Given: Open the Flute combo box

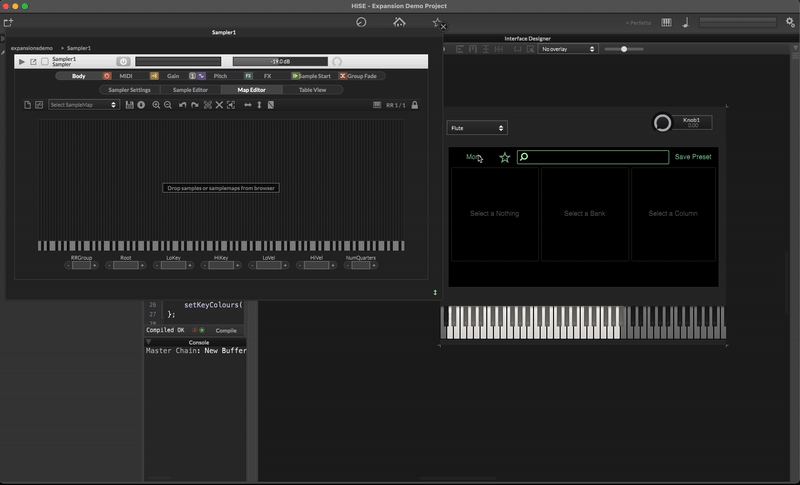Looking at the screenshot, I should (477, 128).
